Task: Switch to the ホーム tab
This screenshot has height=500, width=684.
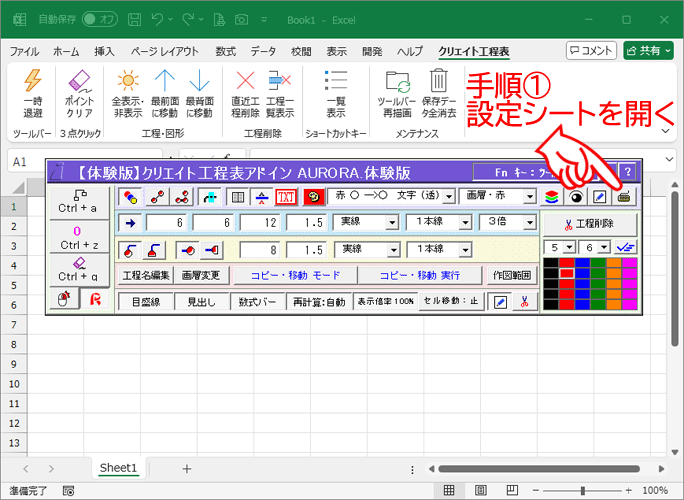Action: coord(66,51)
